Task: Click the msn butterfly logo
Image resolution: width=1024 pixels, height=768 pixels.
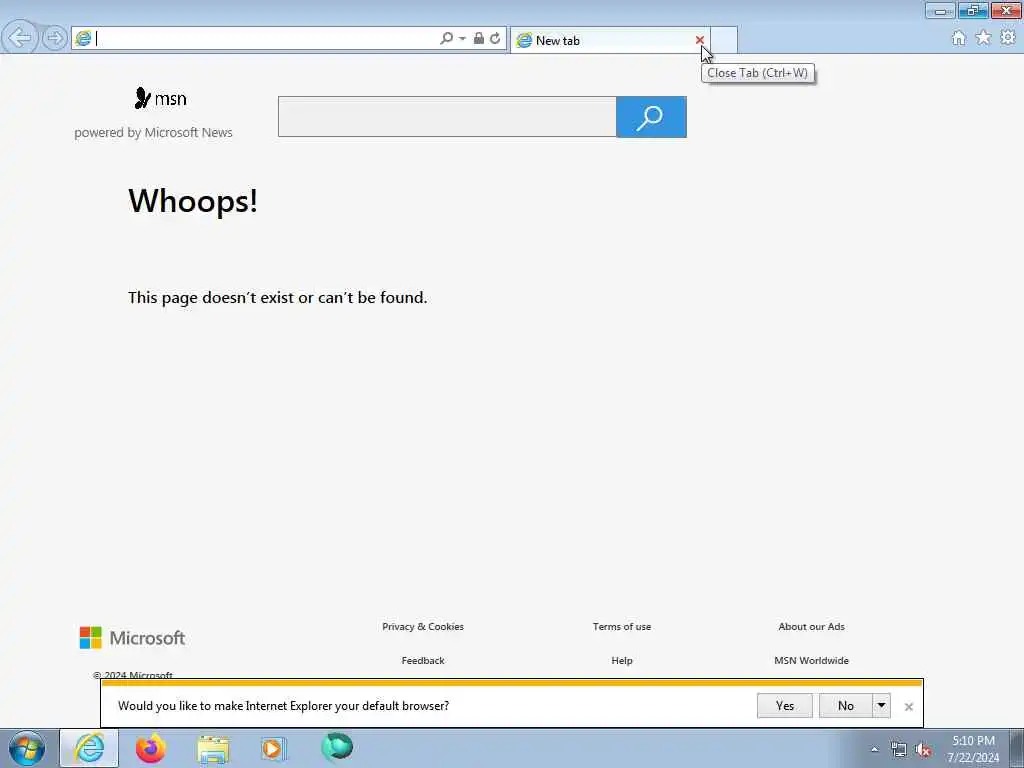Action: point(160,99)
